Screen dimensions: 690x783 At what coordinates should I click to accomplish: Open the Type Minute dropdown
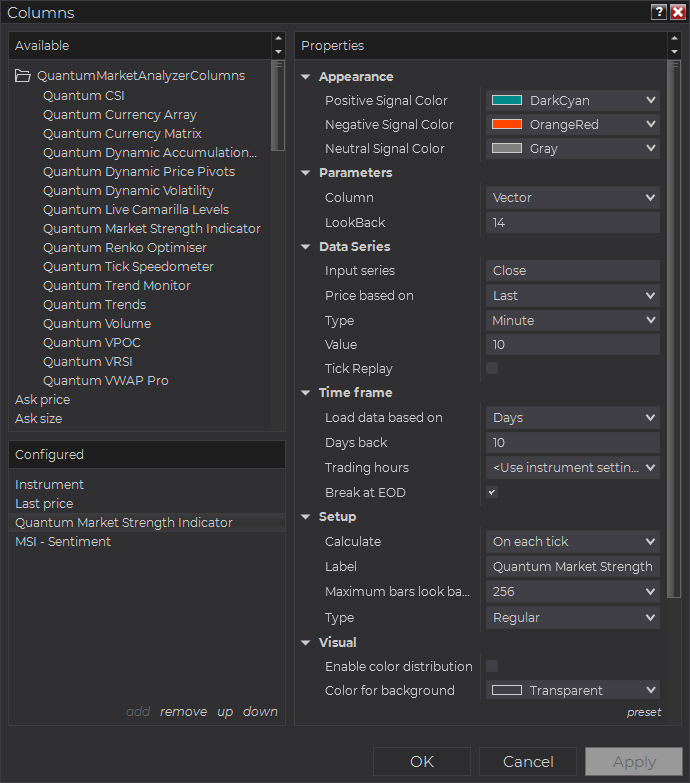point(573,321)
